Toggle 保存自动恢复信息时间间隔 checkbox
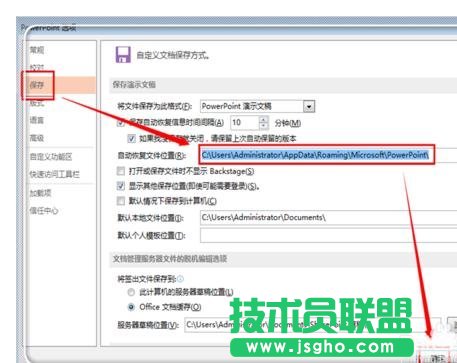The image size is (457, 363). click(121, 123)
